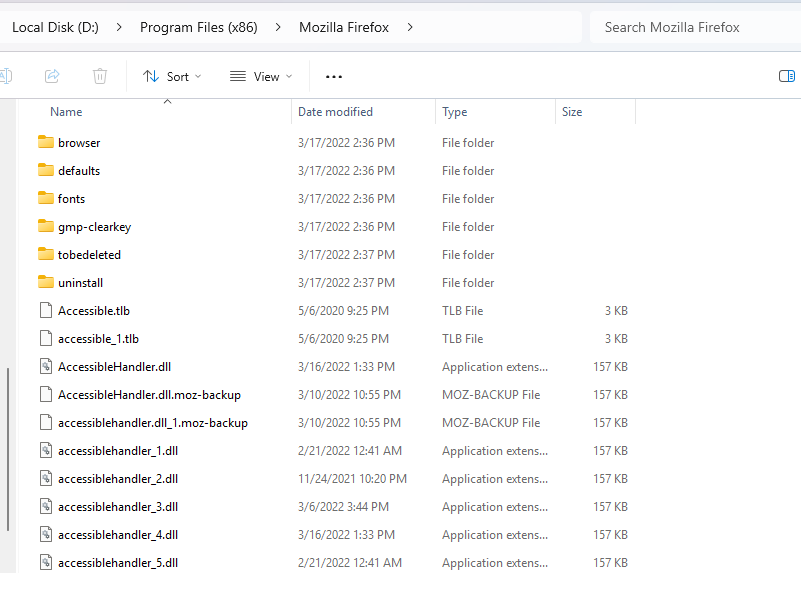Go to Local Disk (D:) in the breadcrumb
This screenshot has height=596, width=801.
tap(55, 27)
